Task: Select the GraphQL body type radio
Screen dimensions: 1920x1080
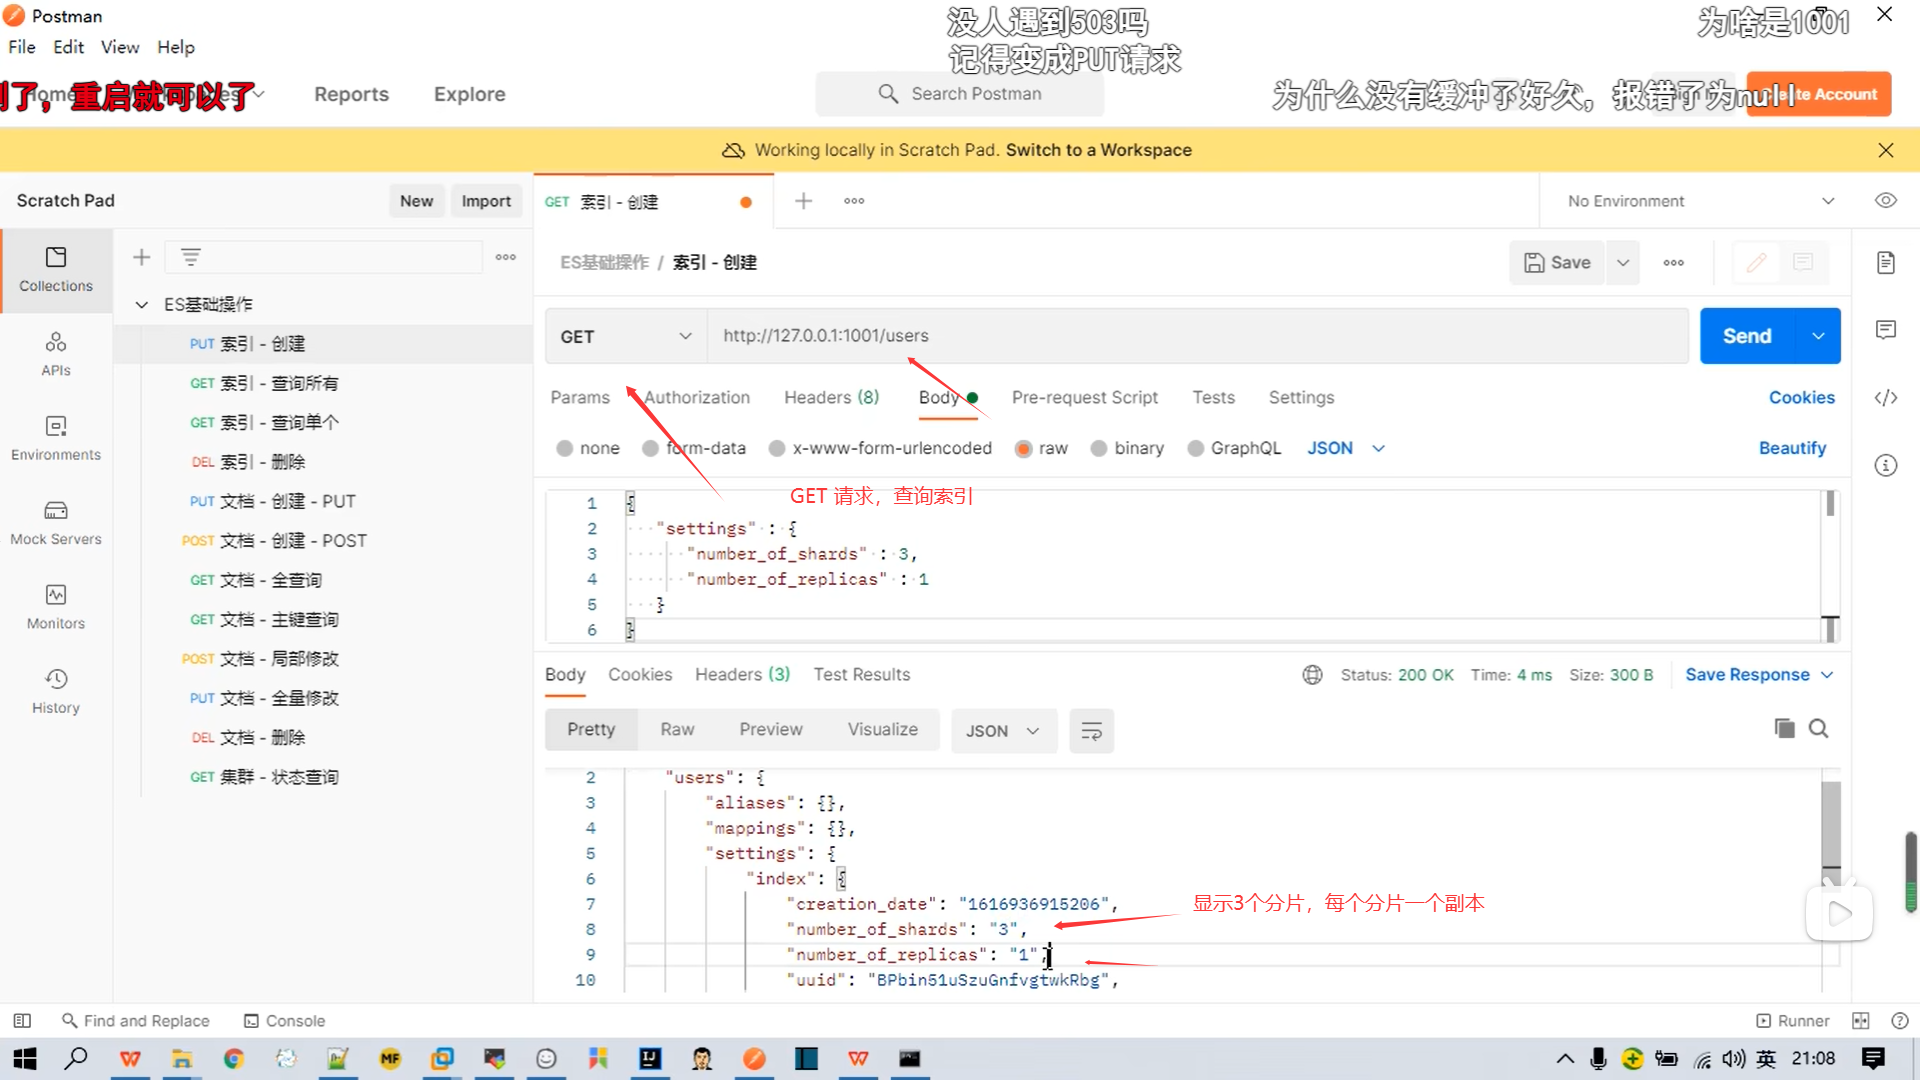Action: (1195, 449)
